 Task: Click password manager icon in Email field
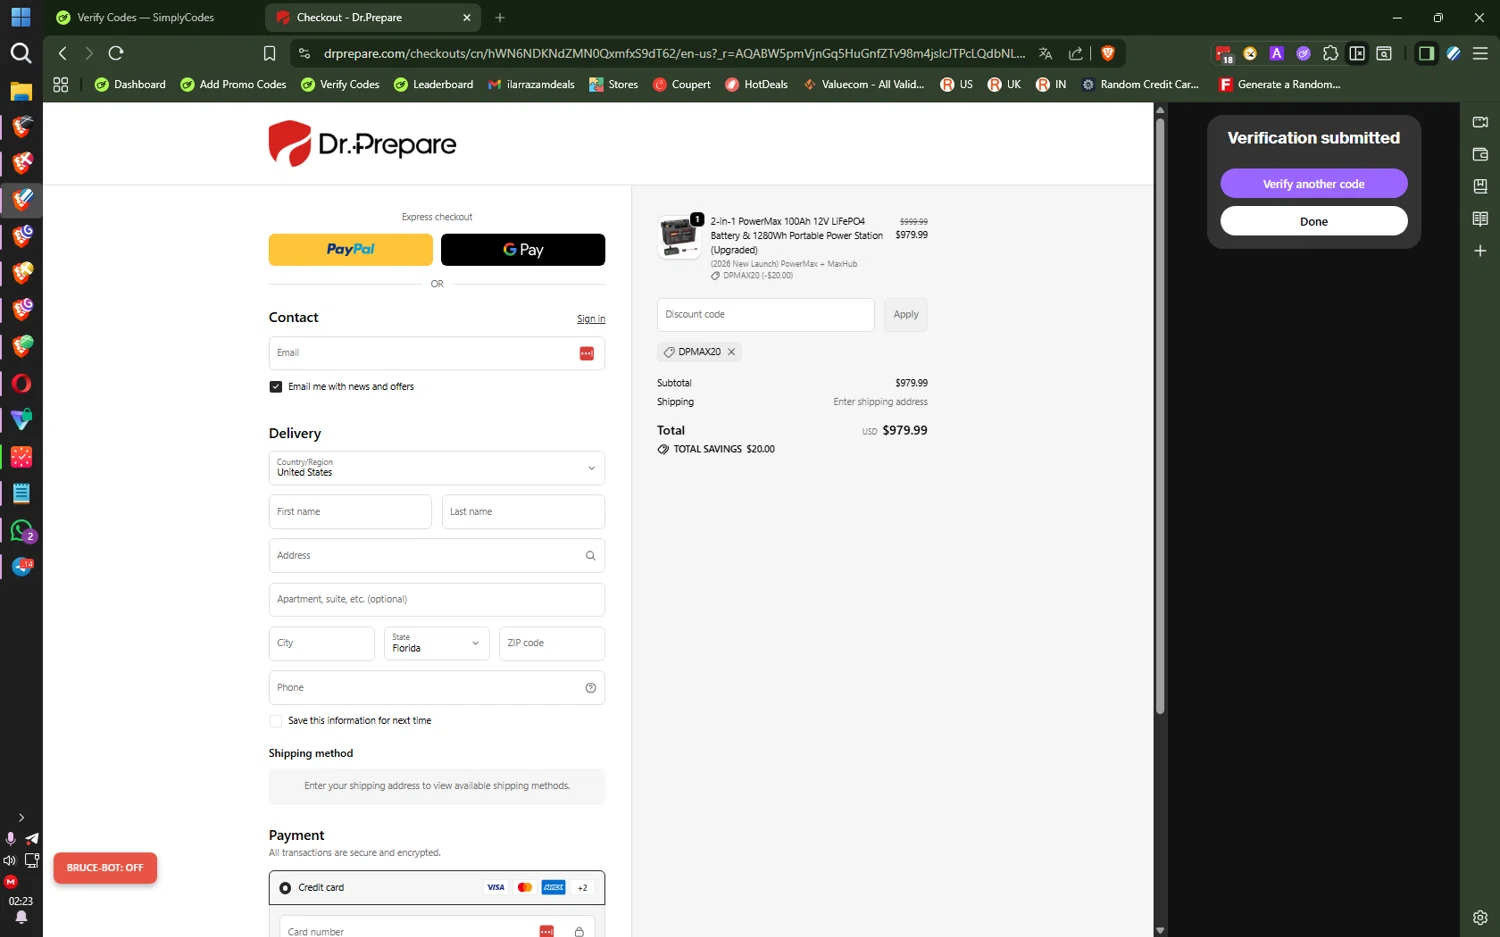point(587,353)
